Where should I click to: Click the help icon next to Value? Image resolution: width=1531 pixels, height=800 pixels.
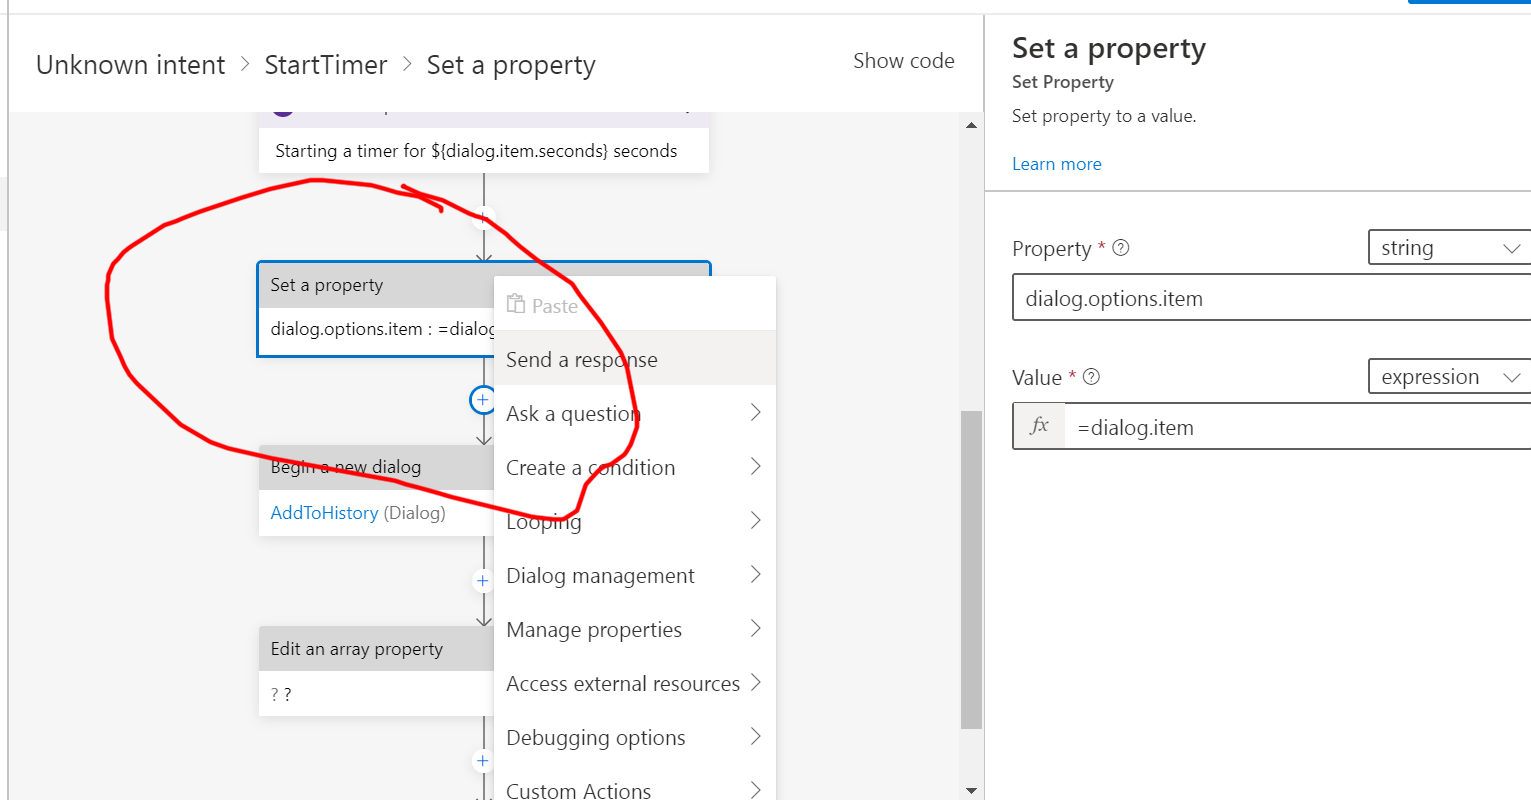click(1092, 377)
